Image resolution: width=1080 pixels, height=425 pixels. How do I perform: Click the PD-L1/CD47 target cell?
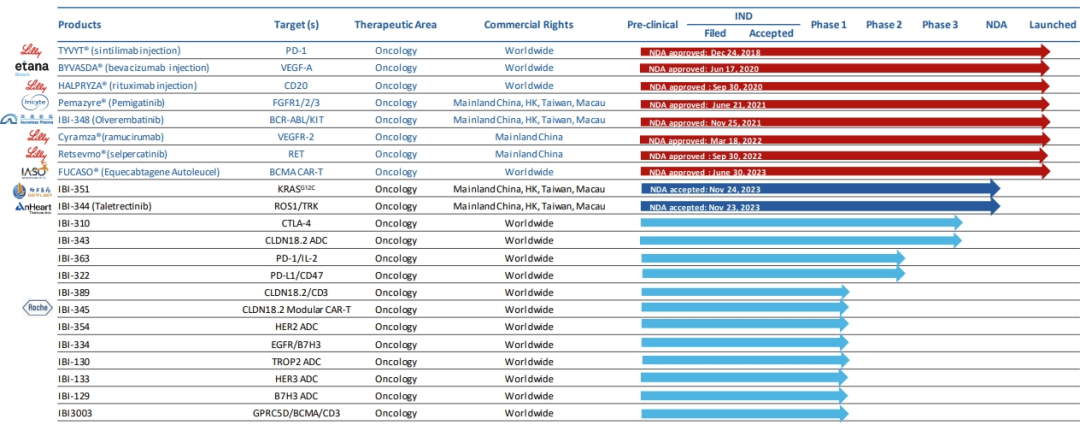296,275
